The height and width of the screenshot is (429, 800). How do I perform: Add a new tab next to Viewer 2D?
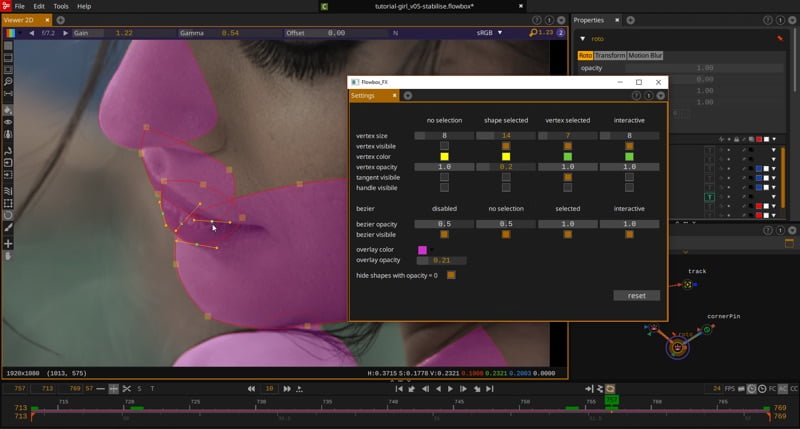point(60,19)
